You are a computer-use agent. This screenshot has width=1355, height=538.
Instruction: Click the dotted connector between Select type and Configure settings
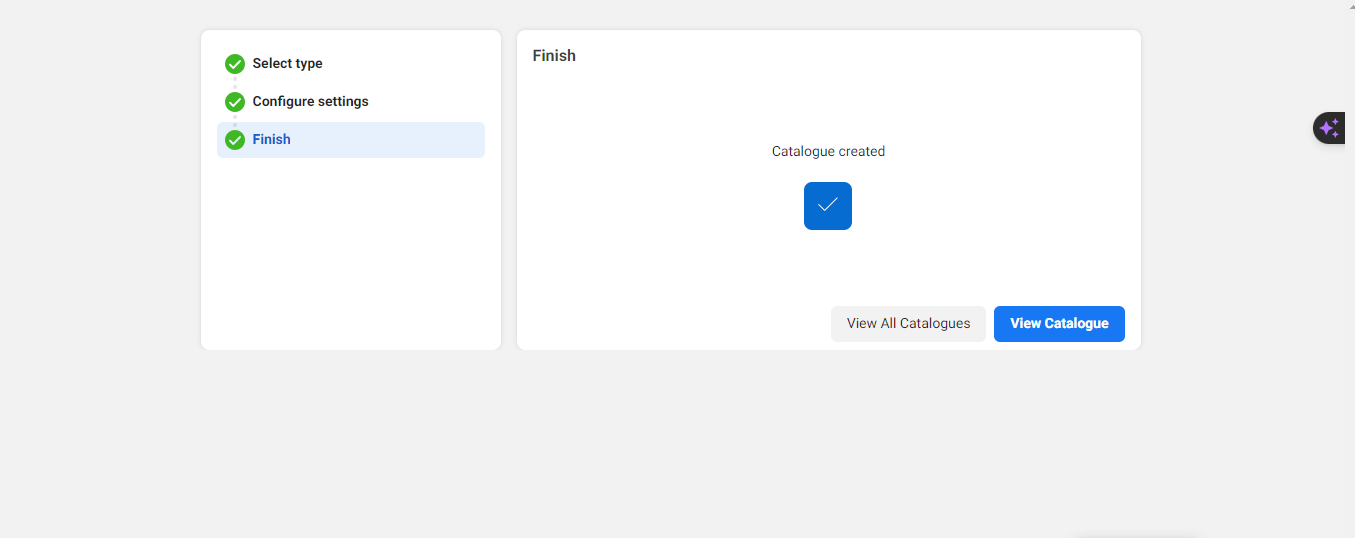235,83
